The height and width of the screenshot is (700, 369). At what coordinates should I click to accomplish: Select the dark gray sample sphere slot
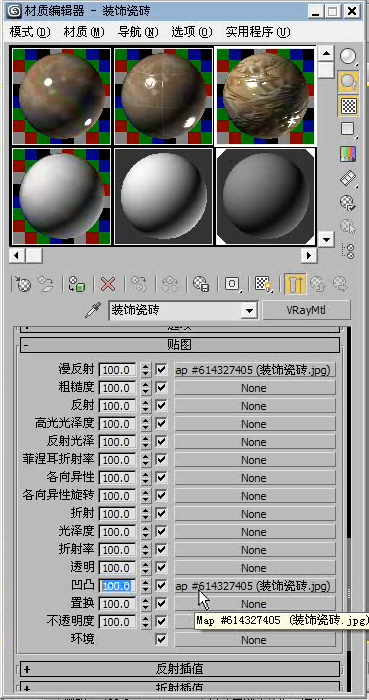coord(265,196)
